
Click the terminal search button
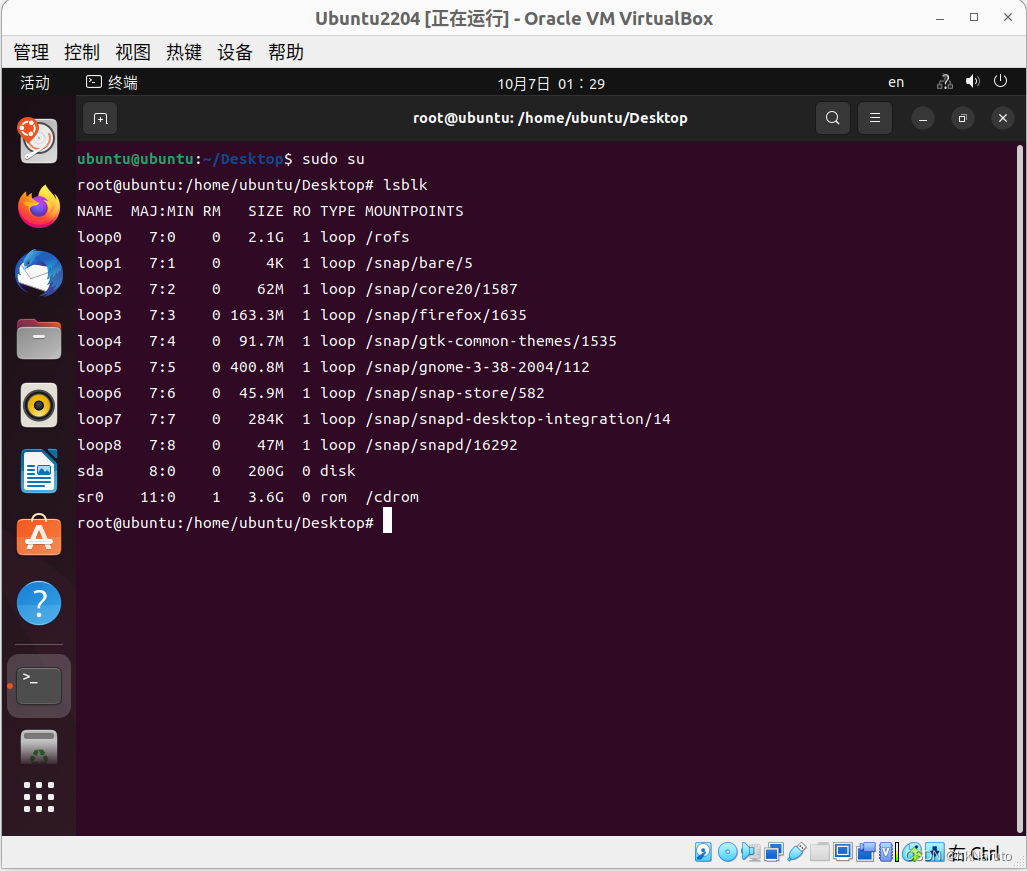tap(832, 118)
